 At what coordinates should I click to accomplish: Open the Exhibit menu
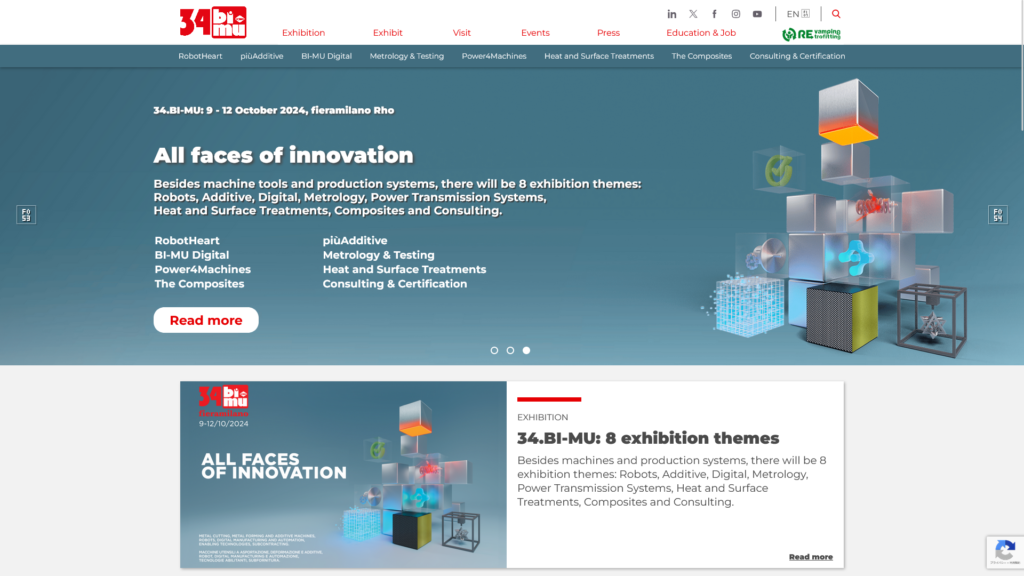point(387,33)
